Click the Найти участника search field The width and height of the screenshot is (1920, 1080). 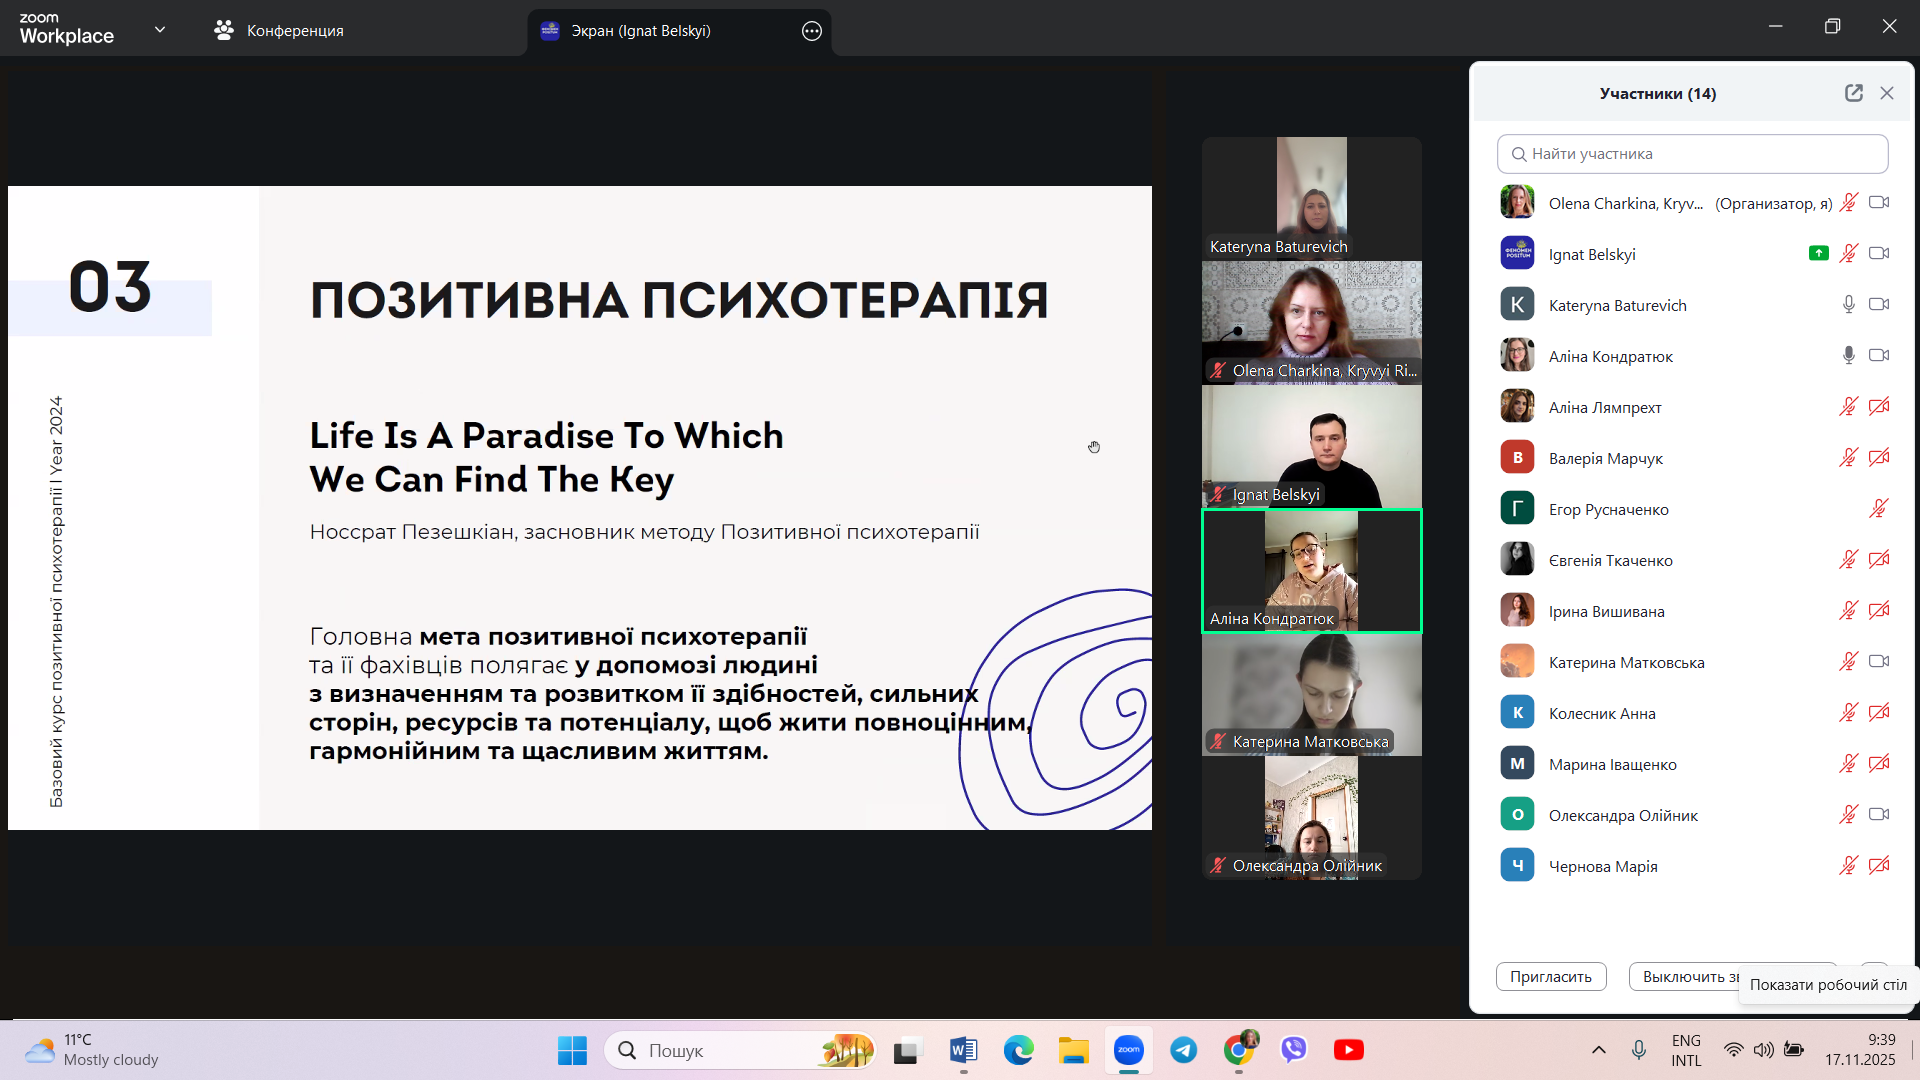tap(1692, 154)
